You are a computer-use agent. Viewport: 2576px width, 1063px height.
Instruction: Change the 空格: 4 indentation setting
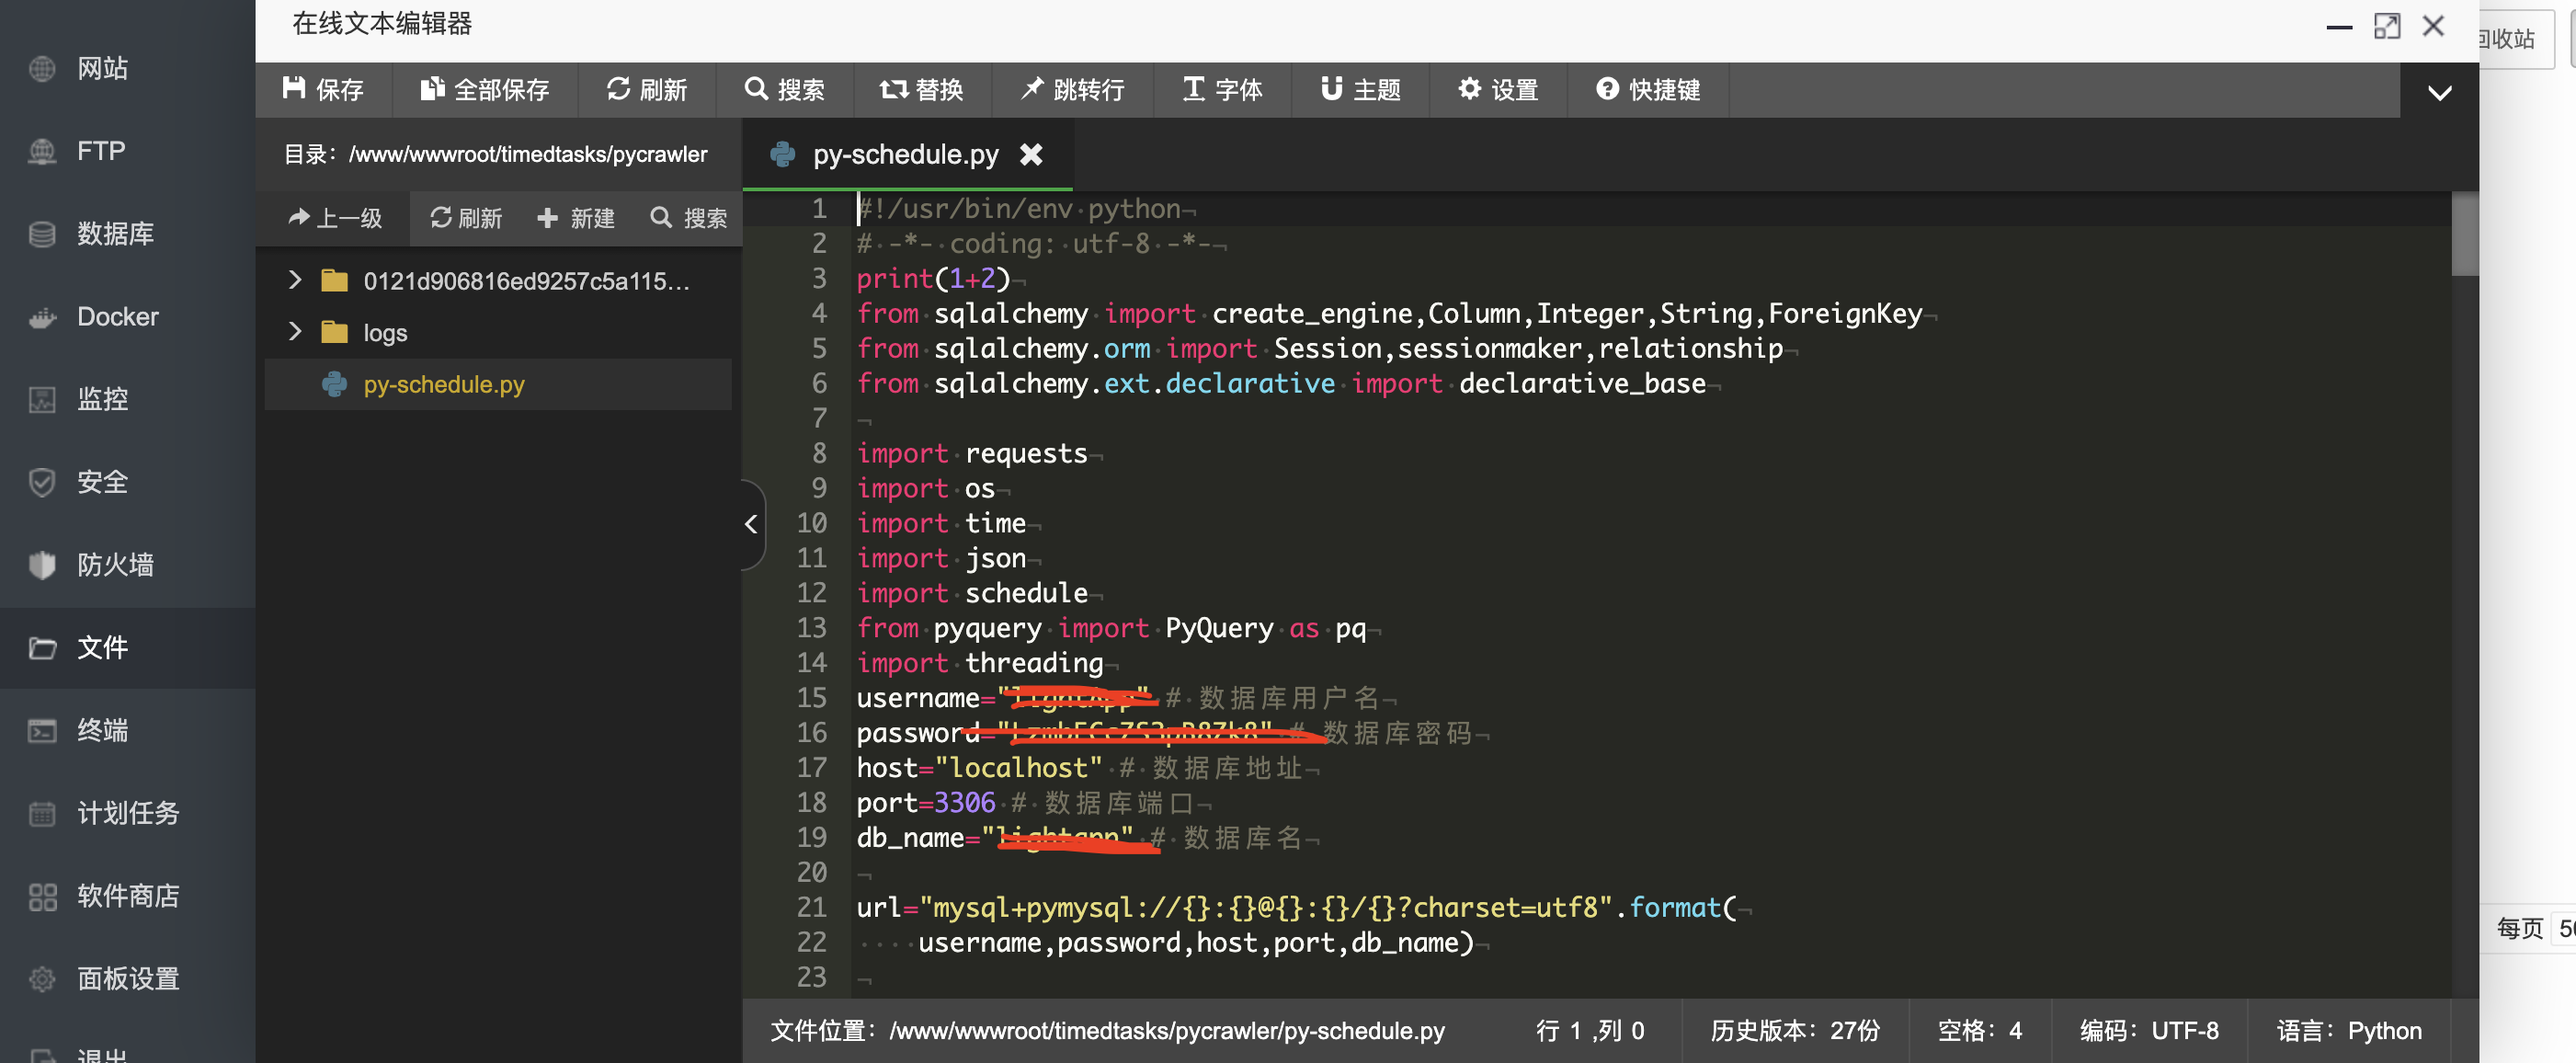tap(1980, 1031)
